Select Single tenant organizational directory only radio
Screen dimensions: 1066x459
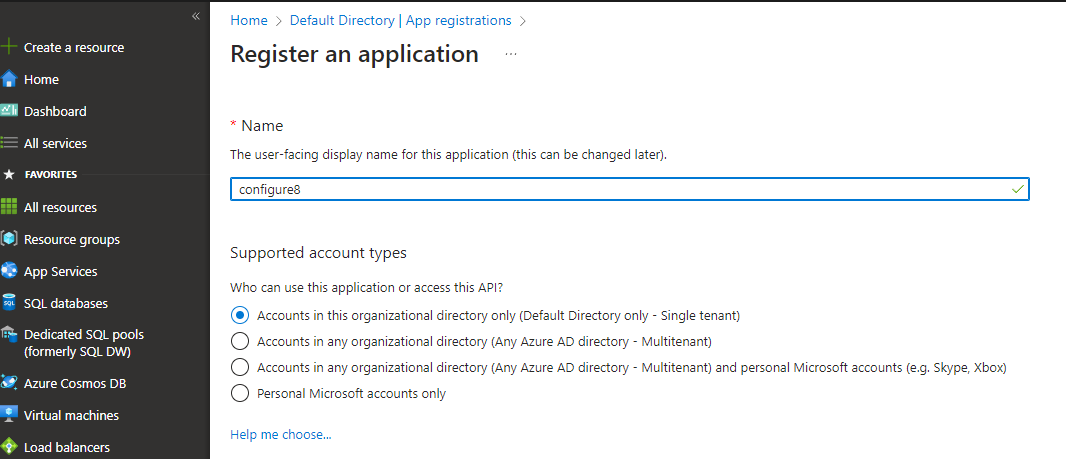[x=240, y=316]
